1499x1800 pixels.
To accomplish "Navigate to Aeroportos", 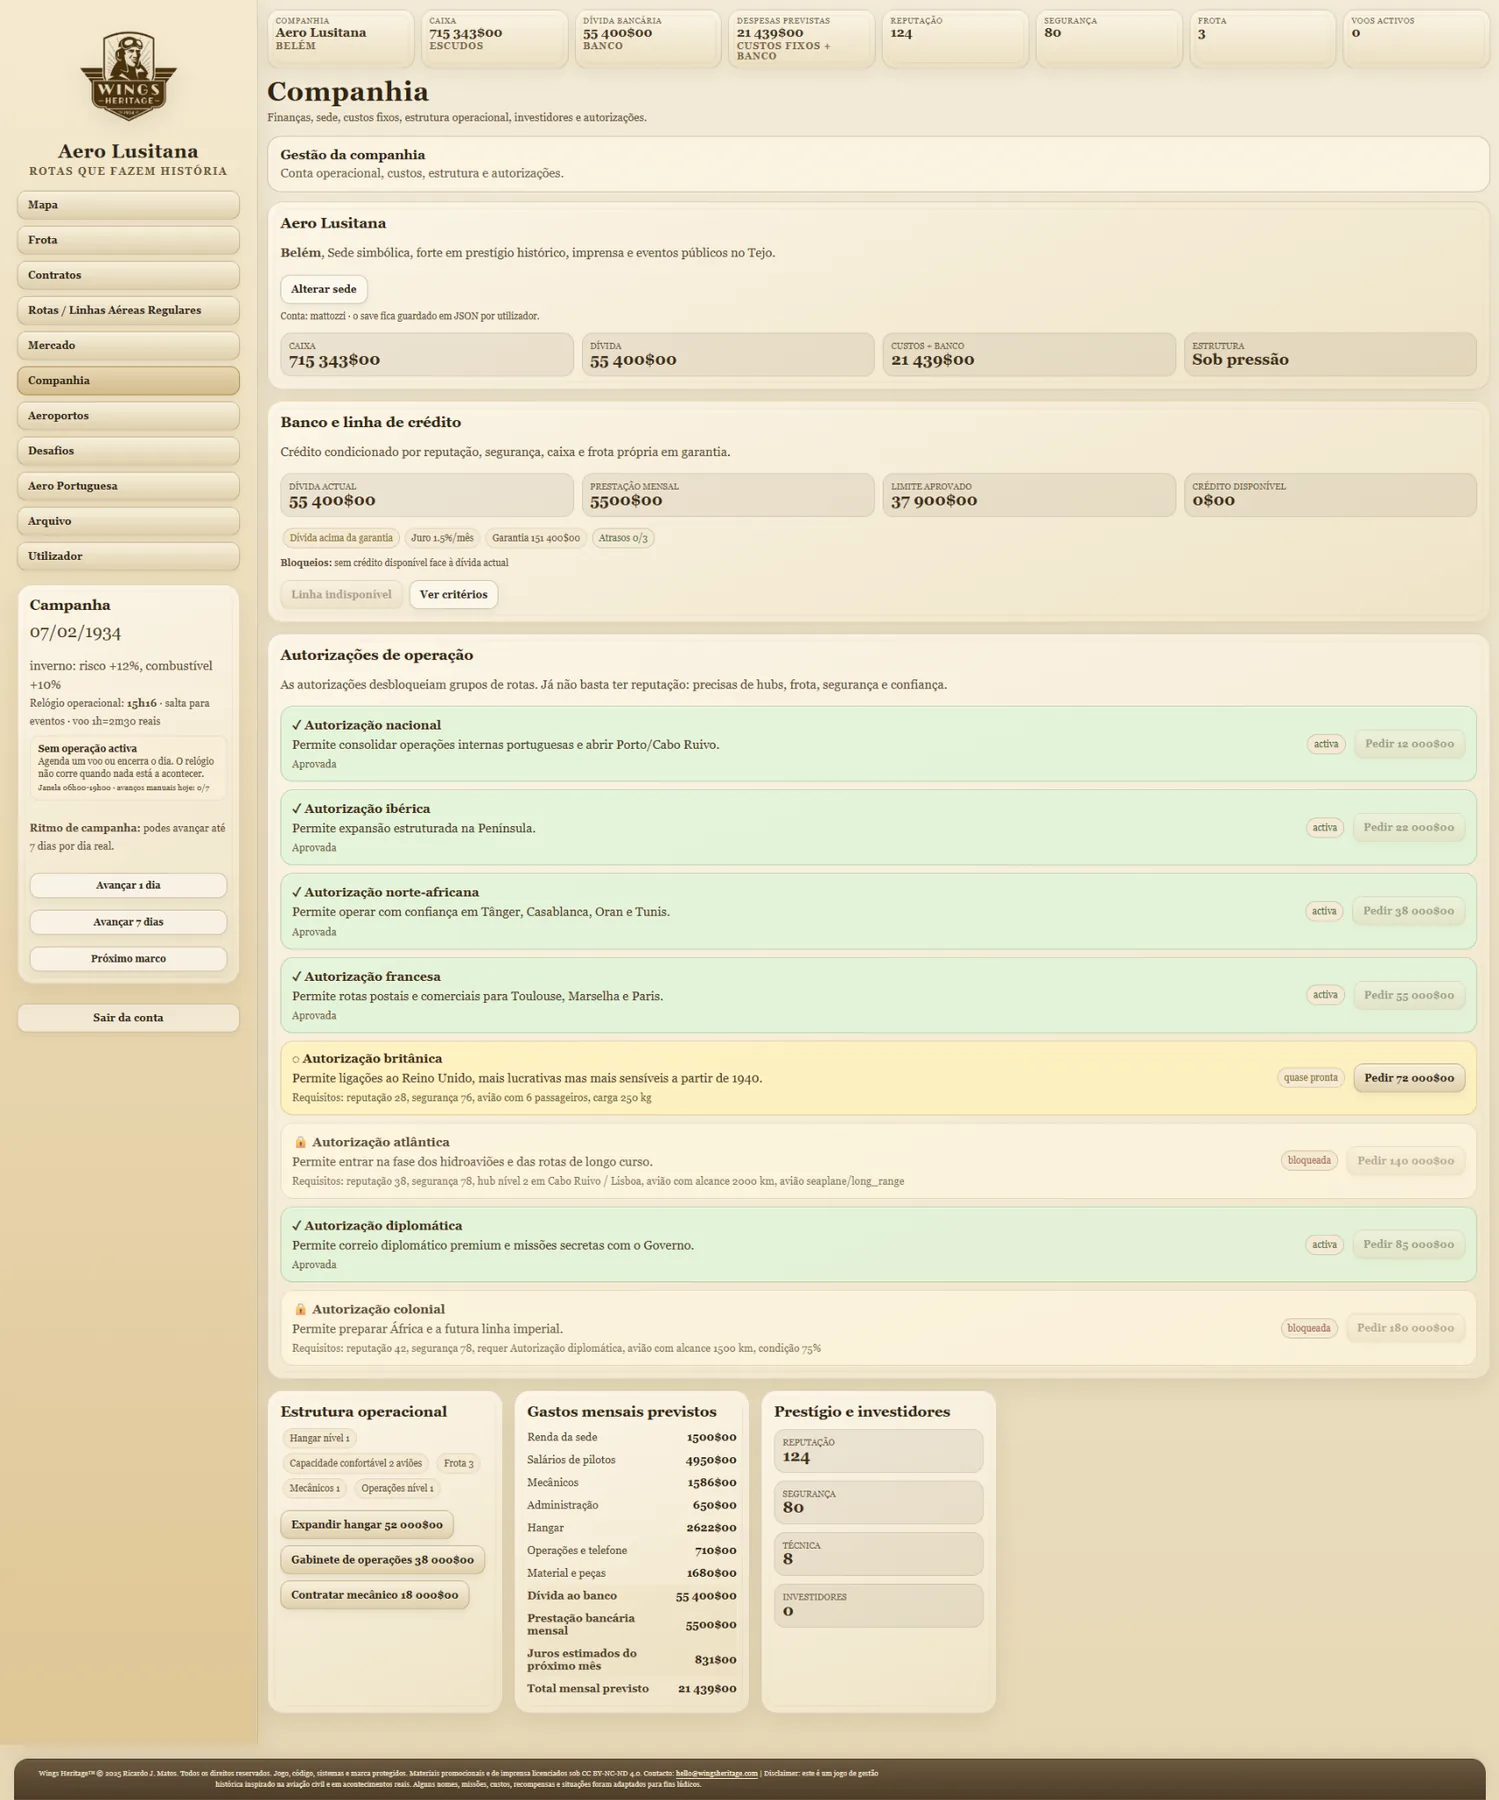I will (128, 415).
